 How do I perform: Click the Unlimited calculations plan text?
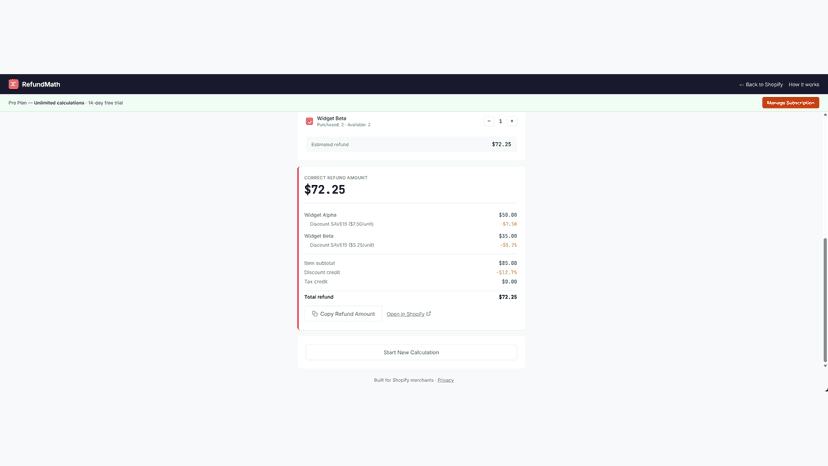point(59,103)
